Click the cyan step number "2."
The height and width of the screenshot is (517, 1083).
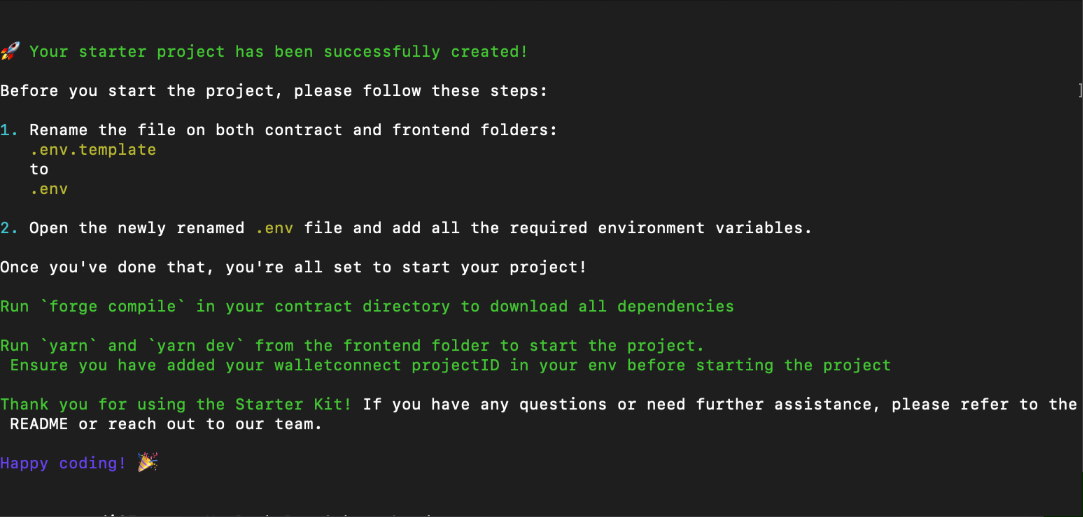(10, 228)
